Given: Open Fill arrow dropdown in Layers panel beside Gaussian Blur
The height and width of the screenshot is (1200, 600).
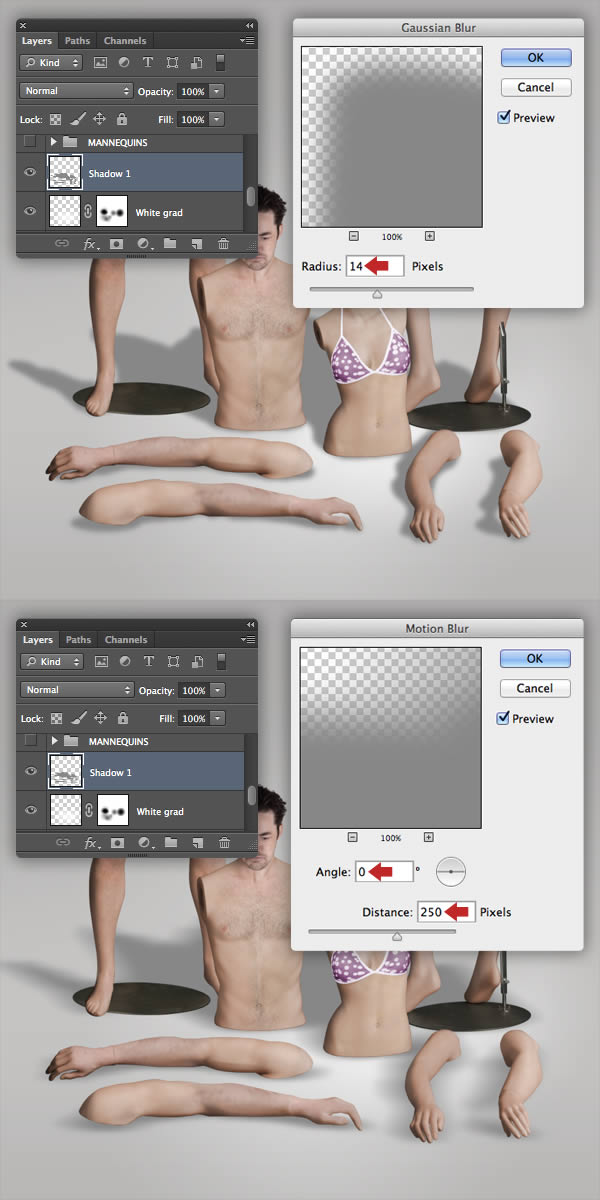Looking at the screenshot, I should coord(217,119).
